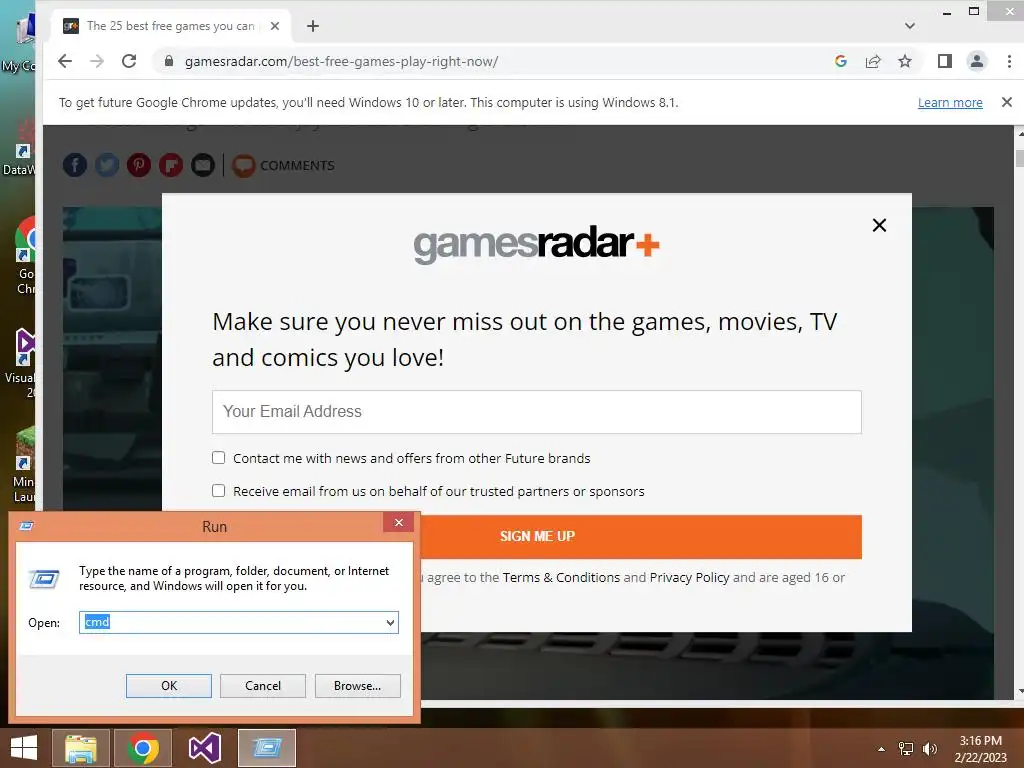Click the Windows Start button
The height and width of the screenshot is (768, 1024).
click(x=24, y=748)
